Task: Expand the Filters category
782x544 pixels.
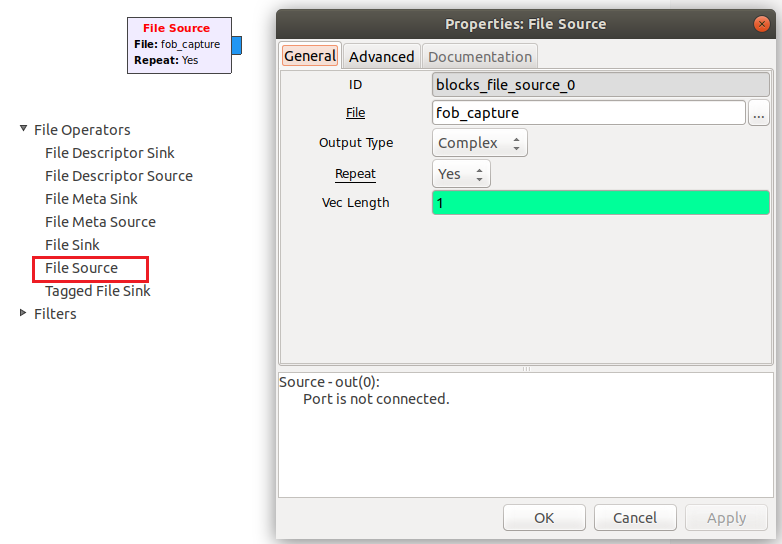Action: 23,313
